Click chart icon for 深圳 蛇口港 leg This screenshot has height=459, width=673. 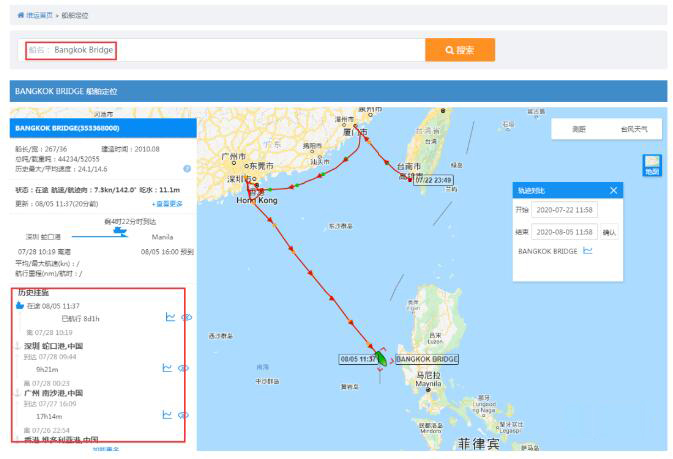pos(167,368)
